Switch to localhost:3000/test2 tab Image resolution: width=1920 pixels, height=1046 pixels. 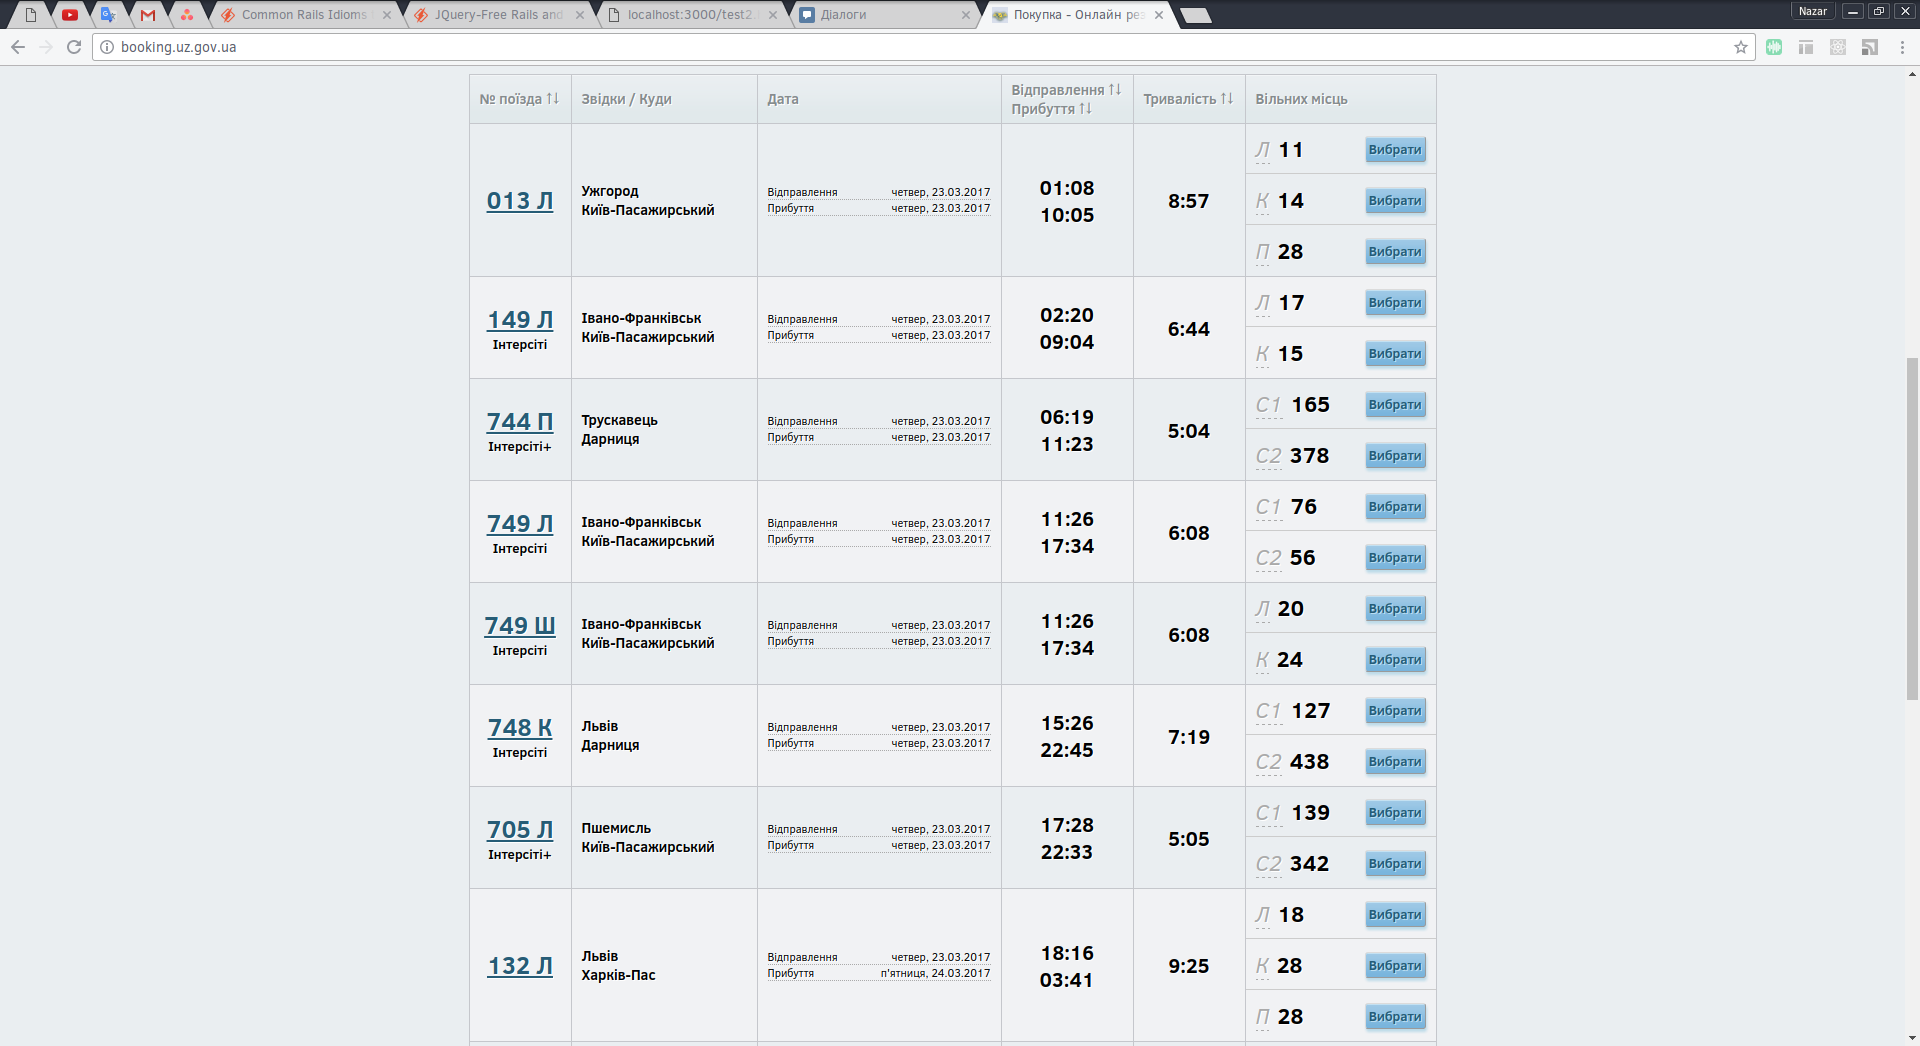(690, 15)
